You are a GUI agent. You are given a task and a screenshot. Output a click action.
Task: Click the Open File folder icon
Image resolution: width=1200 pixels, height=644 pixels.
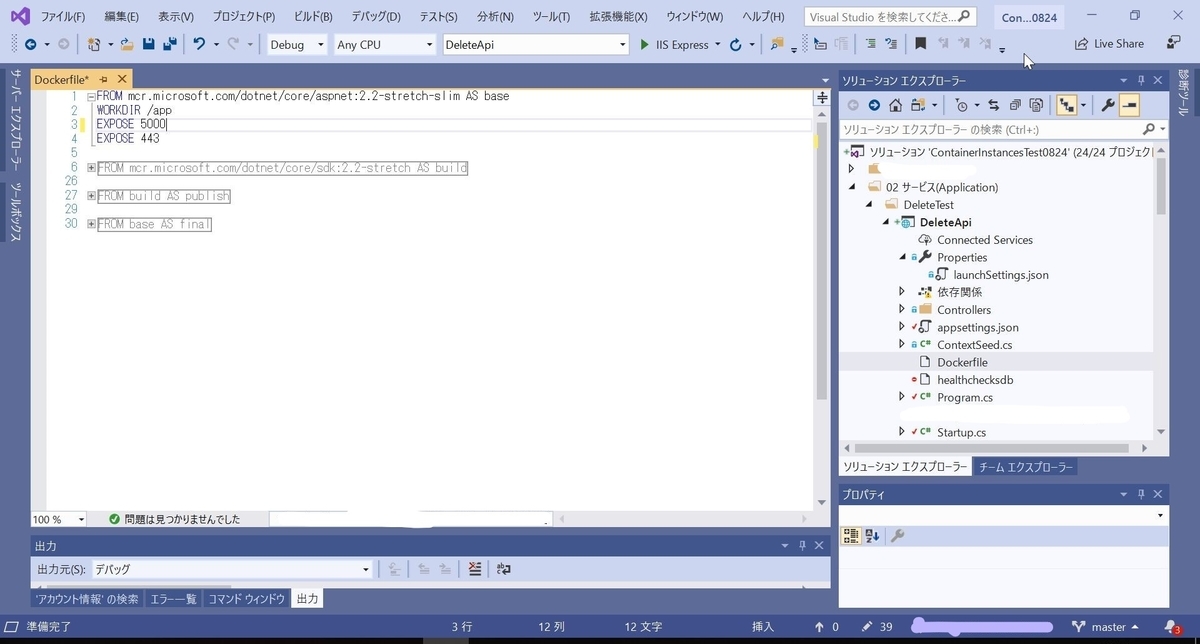click(x=127, y=44)
